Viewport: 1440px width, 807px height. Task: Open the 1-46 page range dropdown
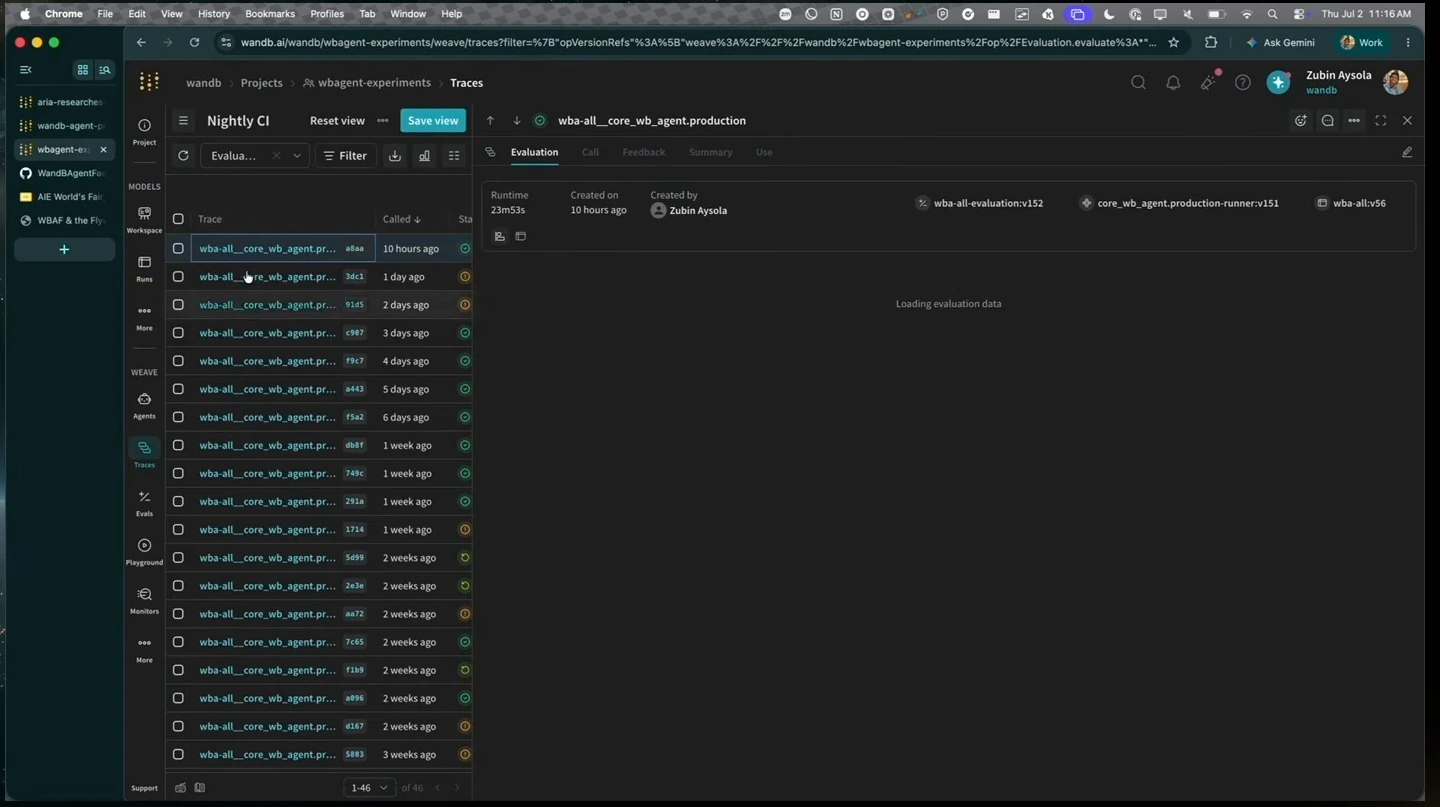pyautogui.click(x=369, y=788)
